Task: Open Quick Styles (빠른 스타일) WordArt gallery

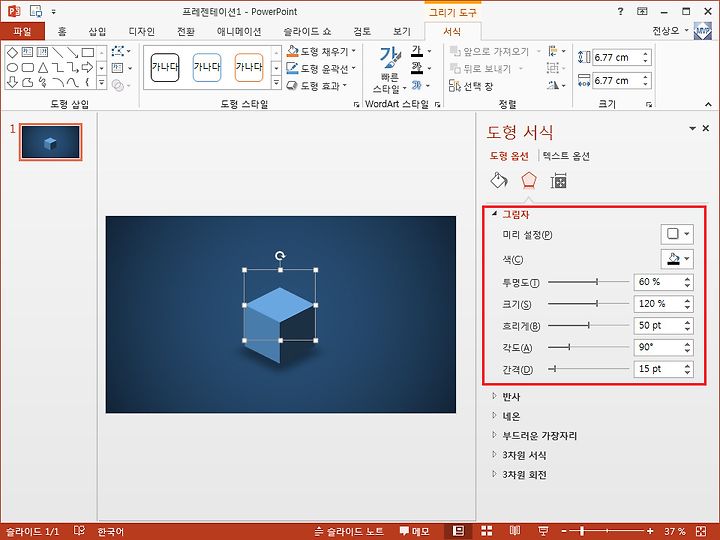Action: pos(389,70)
